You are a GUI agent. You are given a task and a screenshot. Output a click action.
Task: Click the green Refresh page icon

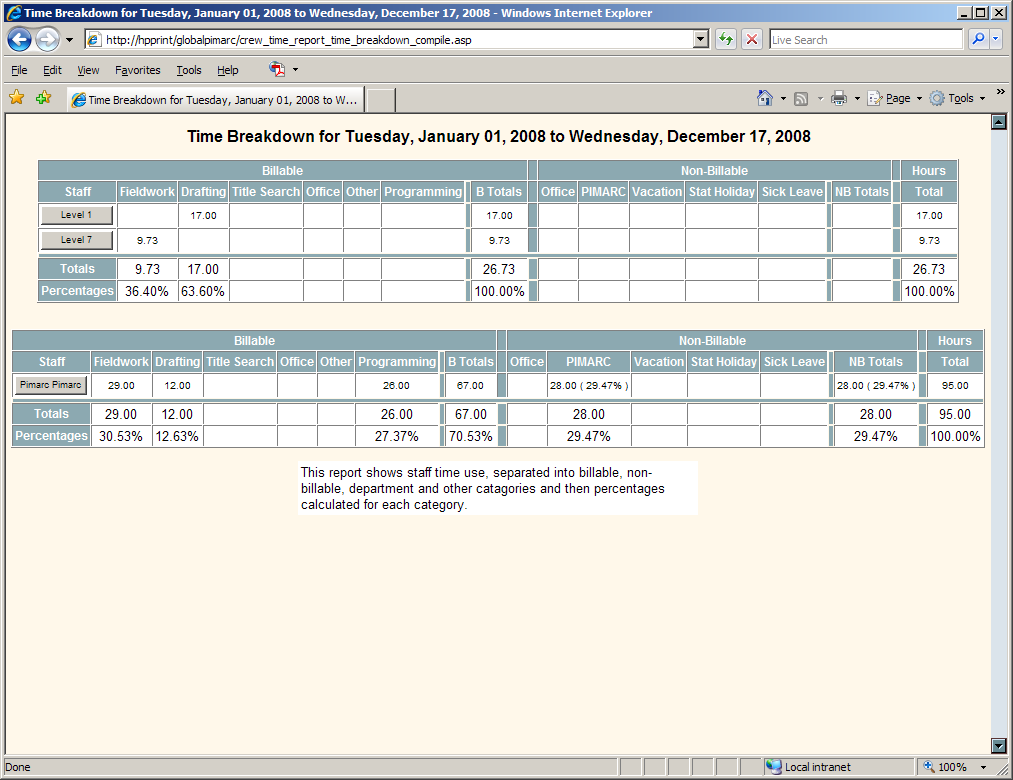click(726, 39)
